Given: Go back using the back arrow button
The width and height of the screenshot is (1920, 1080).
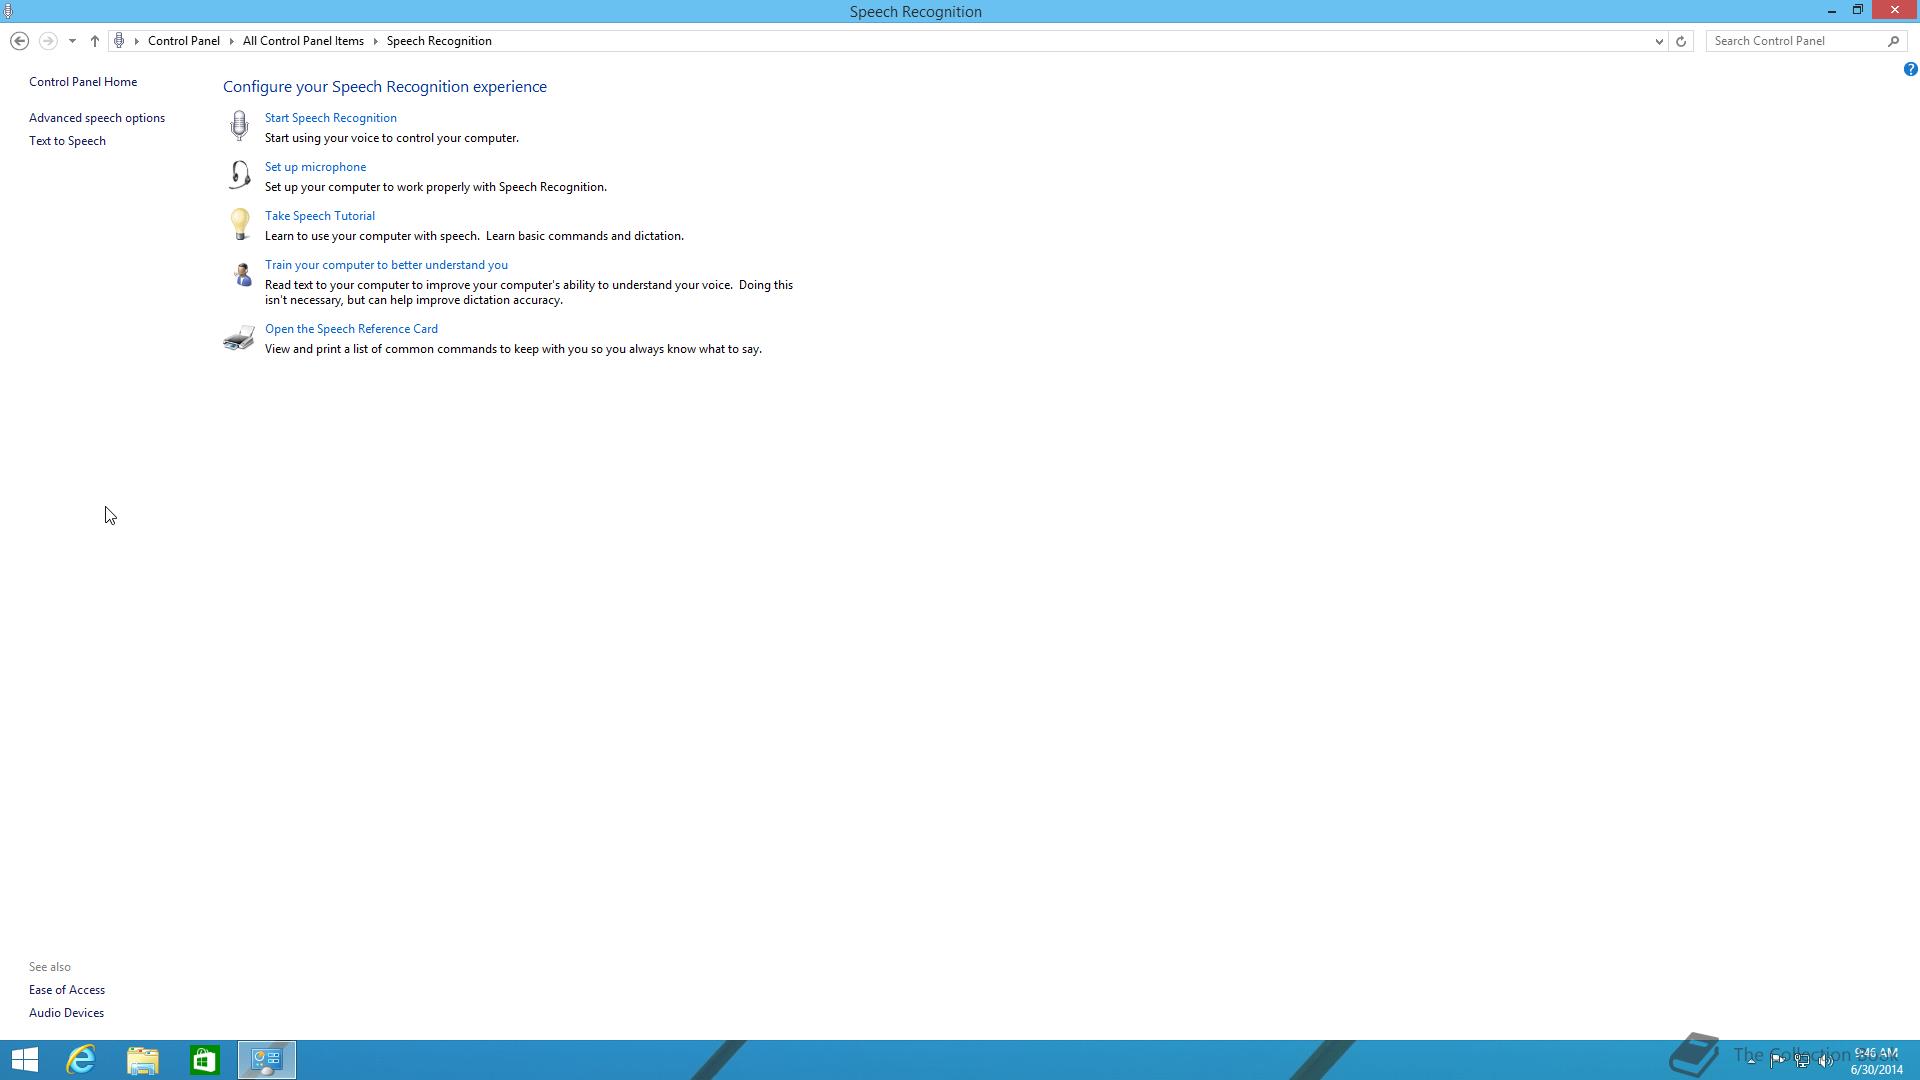Looking at the screenshot, I should point(19,41).
